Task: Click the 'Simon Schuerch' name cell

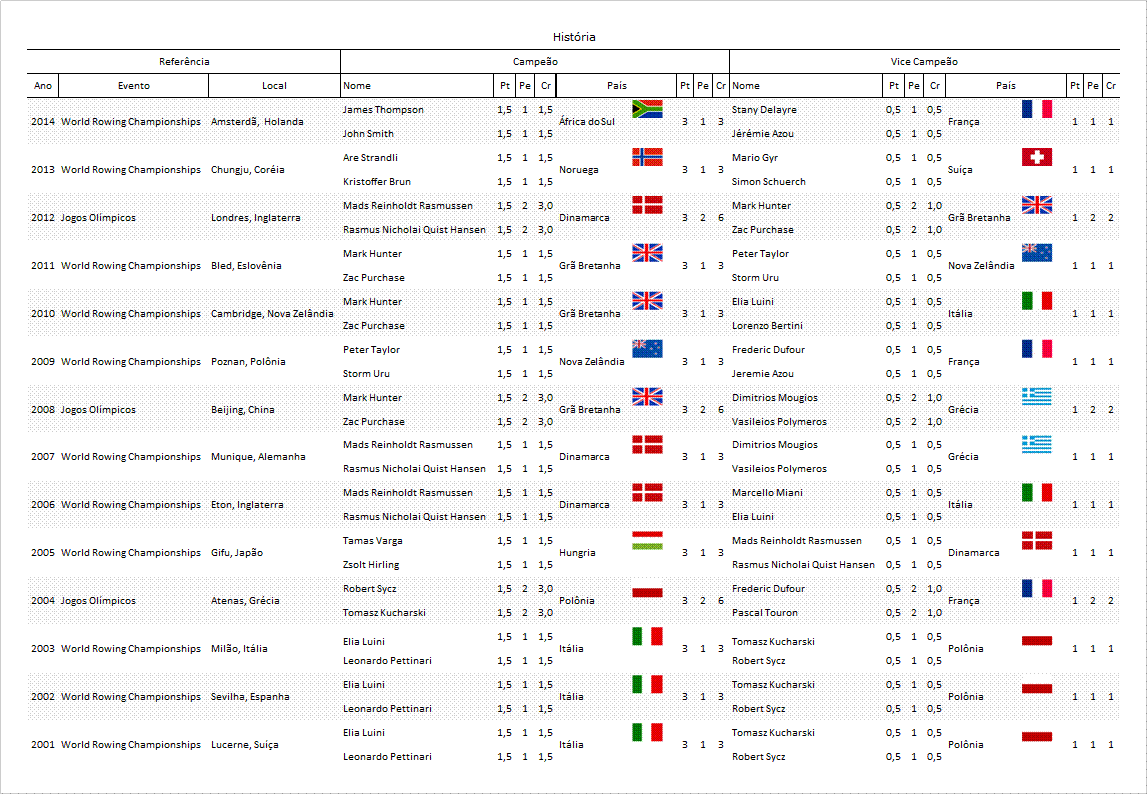Action: [769, 182]
